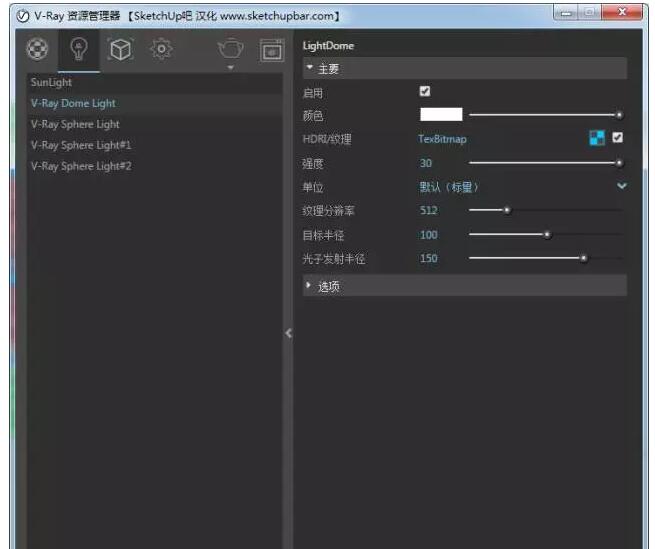Adjust the 目标半径 slider handle
655x549 pixels.
[547, 235]
